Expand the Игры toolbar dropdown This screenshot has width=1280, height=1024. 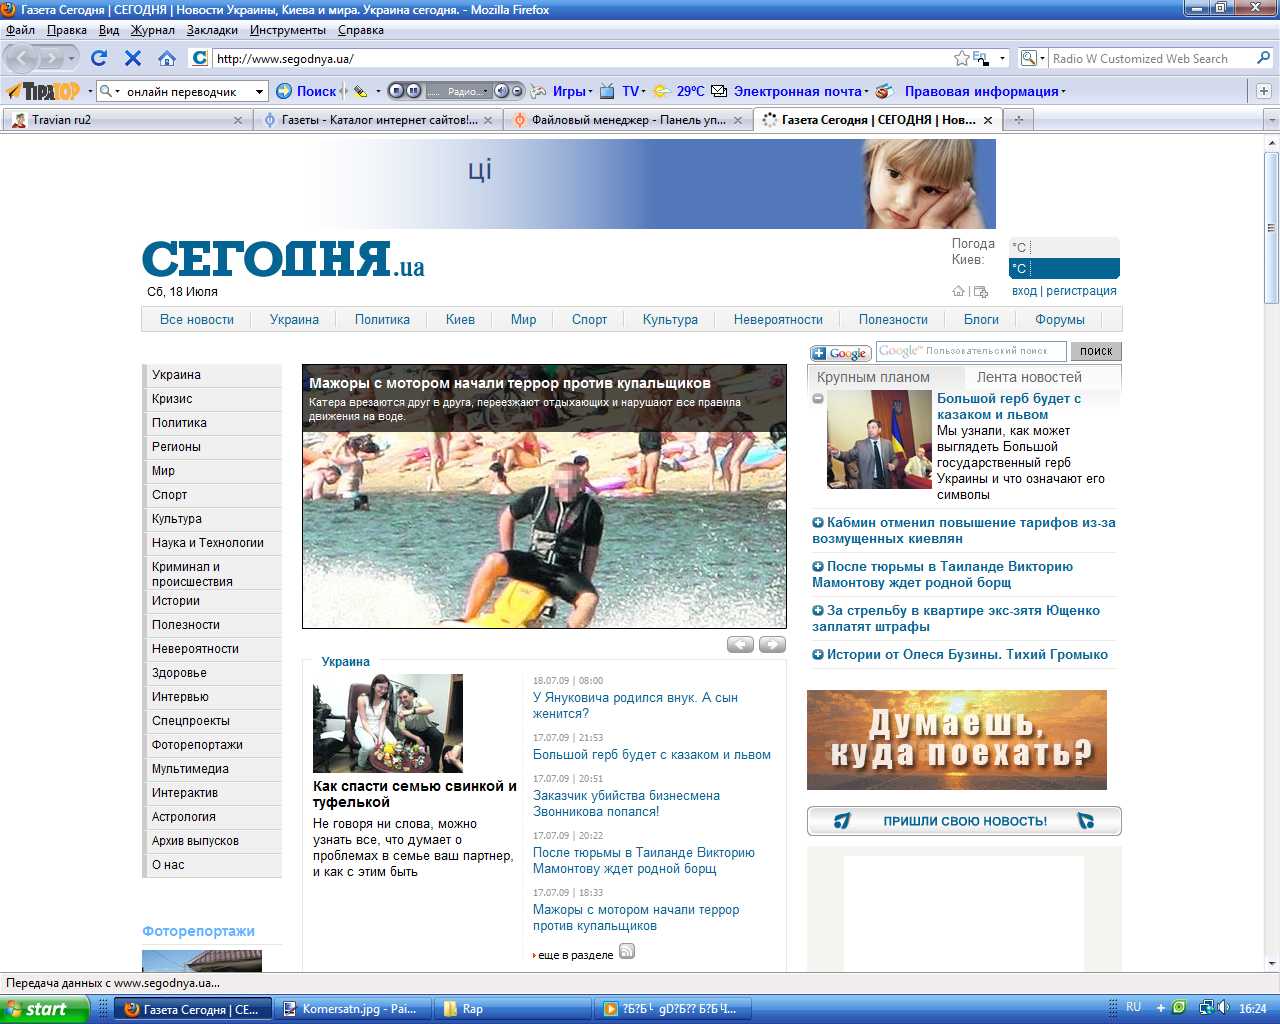(x=590, y=91)
